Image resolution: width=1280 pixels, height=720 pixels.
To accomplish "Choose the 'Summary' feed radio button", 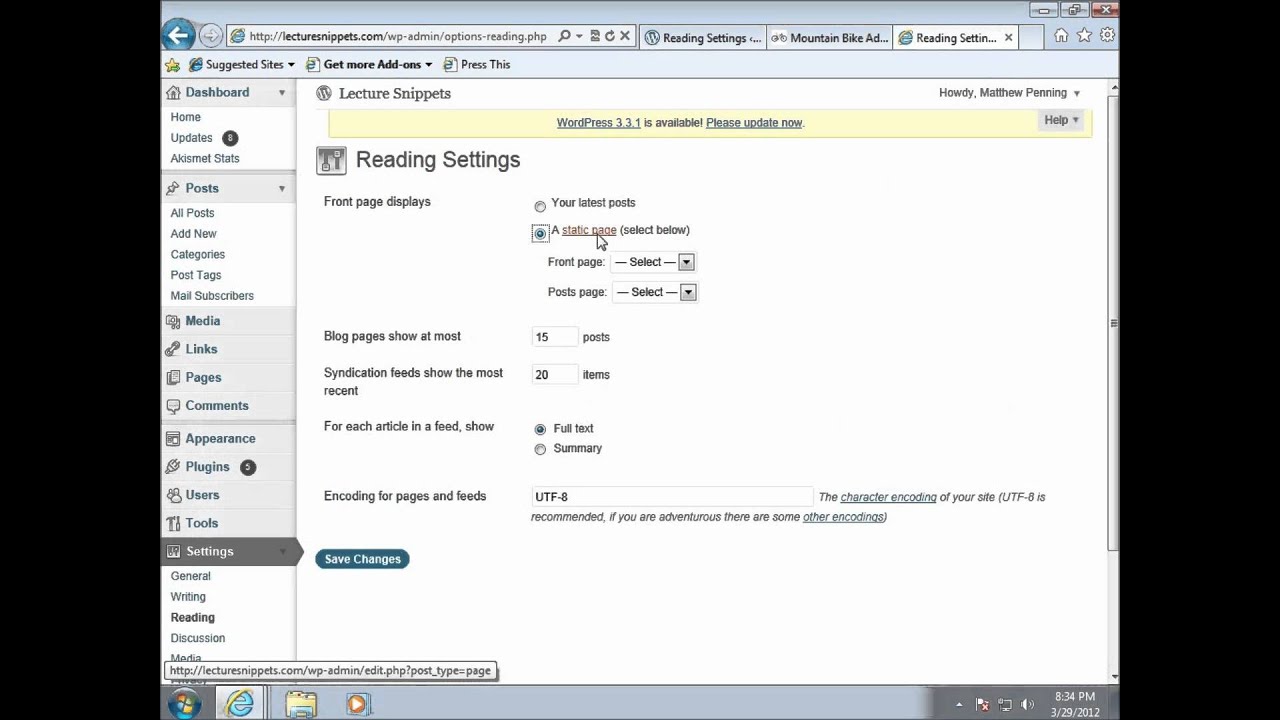I will point(540,450).
